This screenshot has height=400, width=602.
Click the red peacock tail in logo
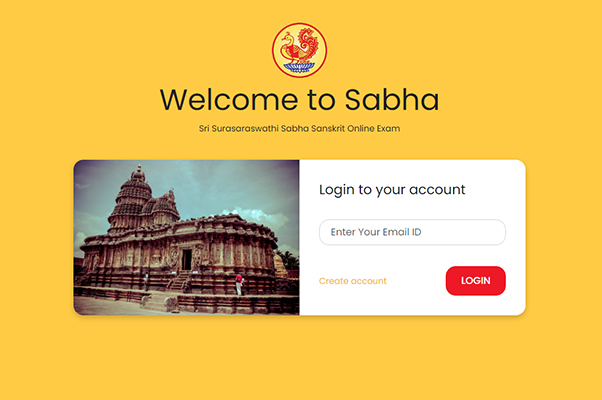coord(309,44)
